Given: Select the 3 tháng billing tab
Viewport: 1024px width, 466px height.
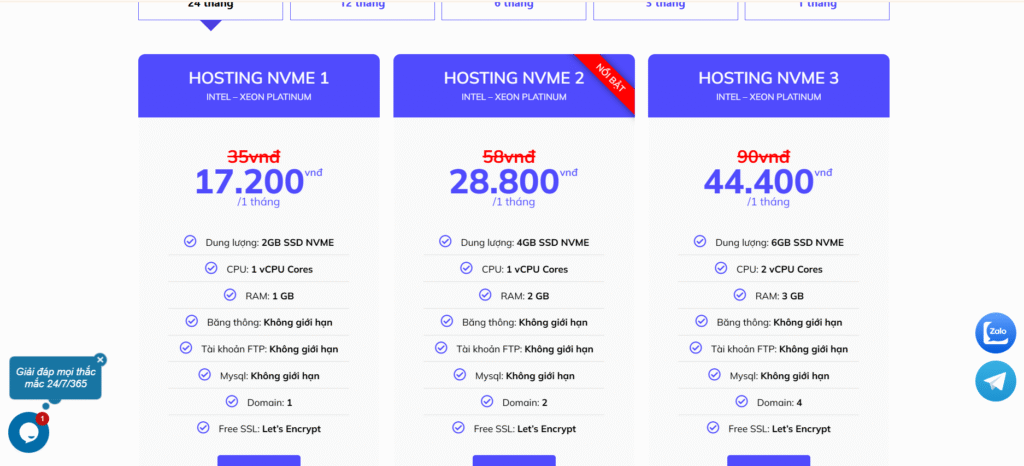Looking at the screenshot, I should pos(665,8).
